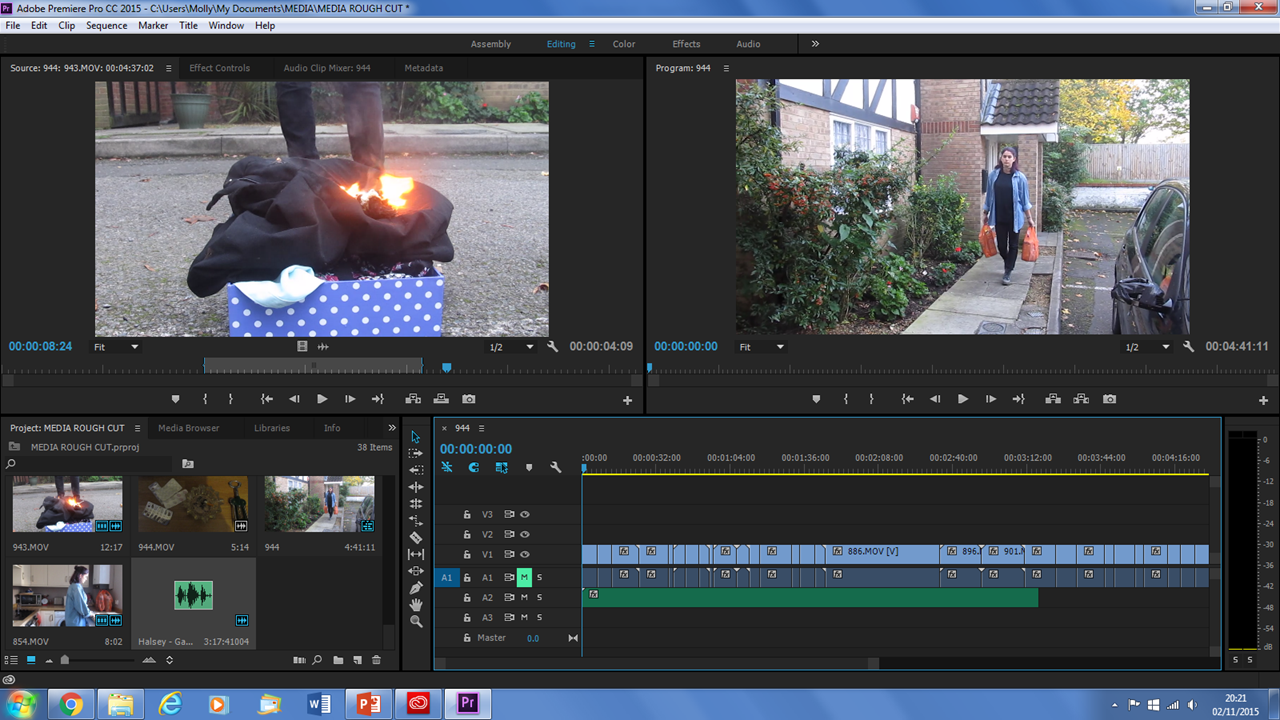1280x720 pixels.
Task: Click New Item icon in Project panel
Action: pyautogui.click(x=357, y=660)
